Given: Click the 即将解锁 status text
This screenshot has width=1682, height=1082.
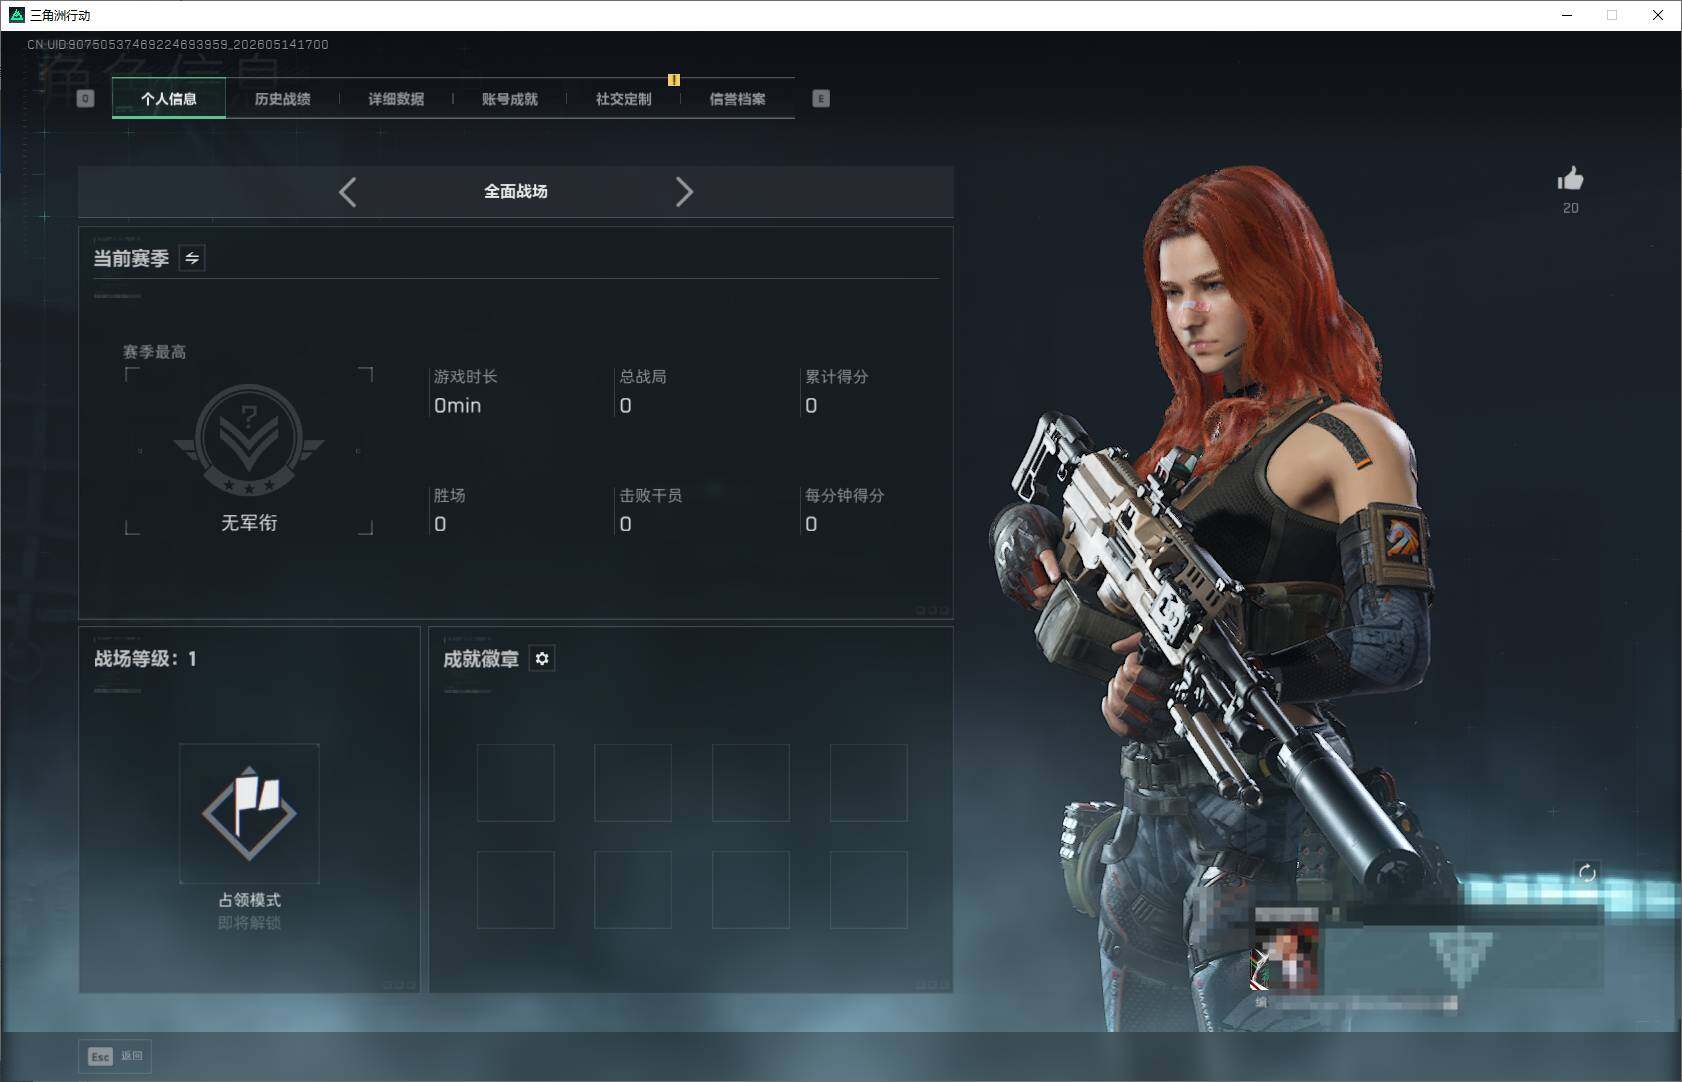Looking at the screenshot, I should click(x=249, y=923).
